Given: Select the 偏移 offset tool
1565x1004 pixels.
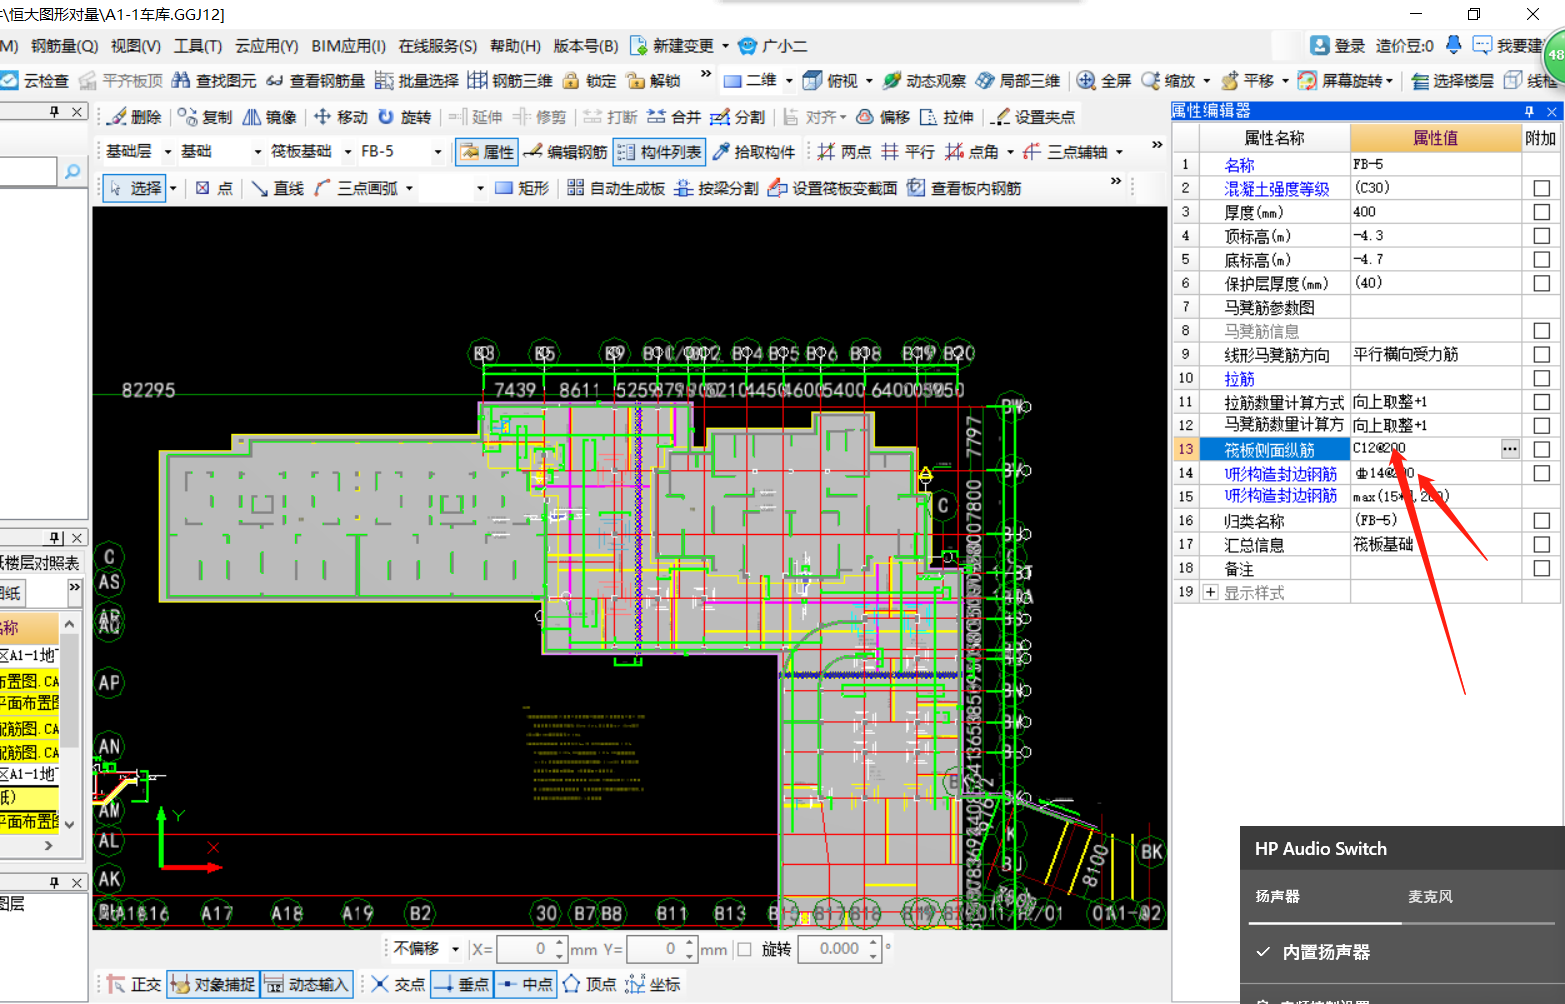Looking at the screenshot, I should point(884,117).
